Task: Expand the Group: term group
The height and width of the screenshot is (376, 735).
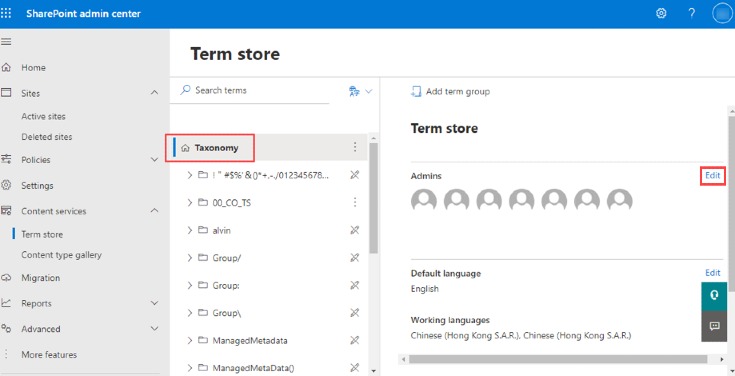Action: [x=190, y=285]
